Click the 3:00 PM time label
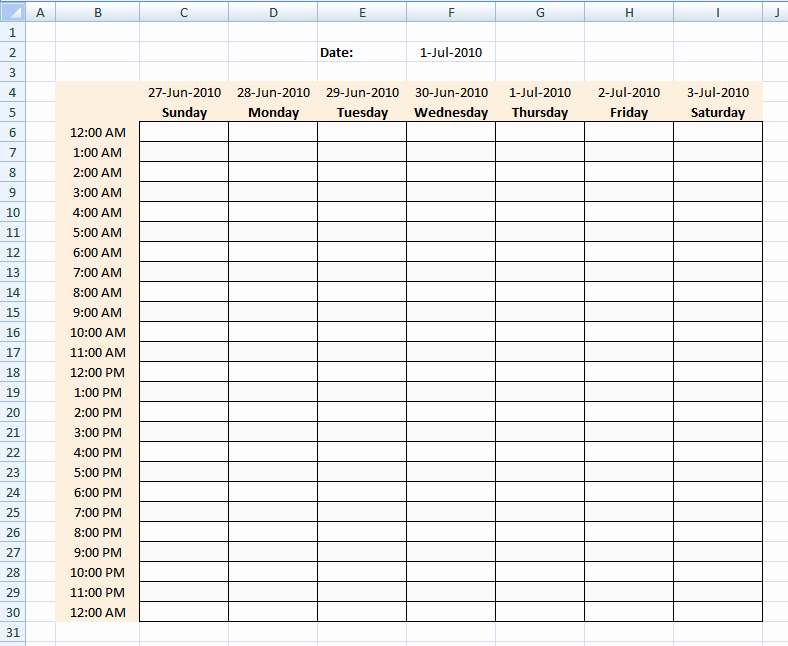The image size is (788, 646). [x=97, y=432]
